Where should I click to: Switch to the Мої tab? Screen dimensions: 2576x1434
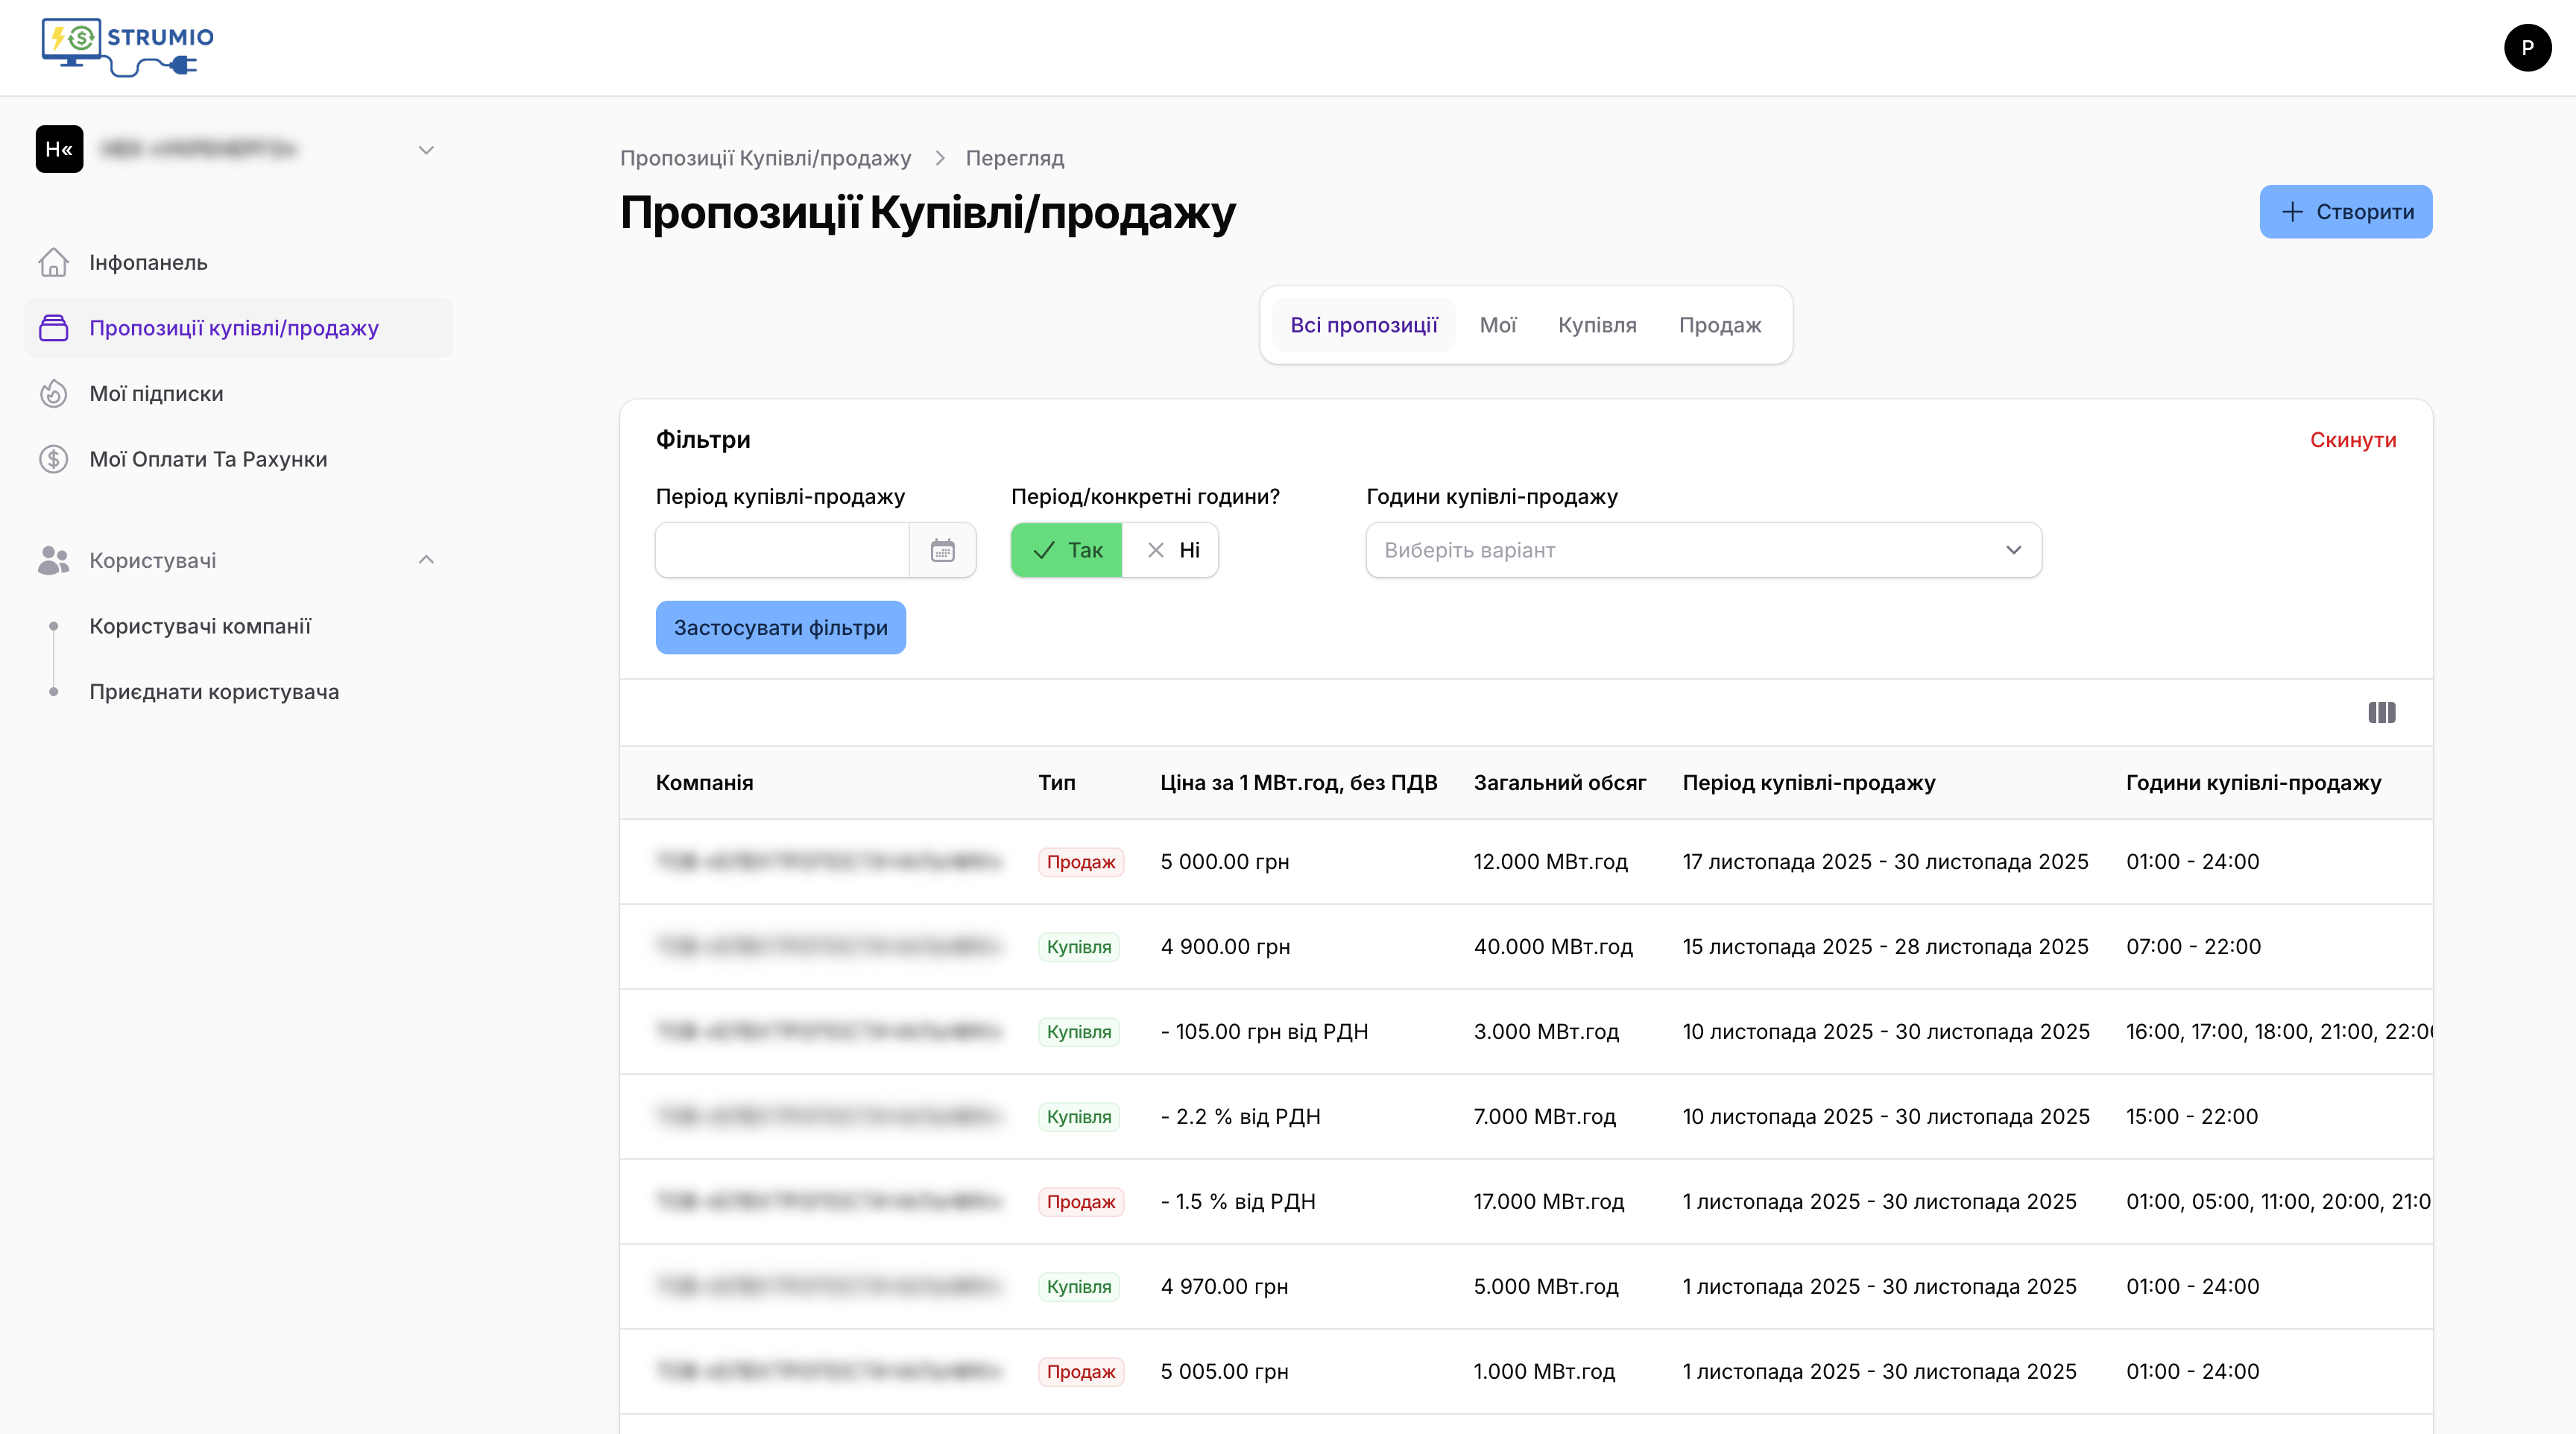pos(1497,325)
